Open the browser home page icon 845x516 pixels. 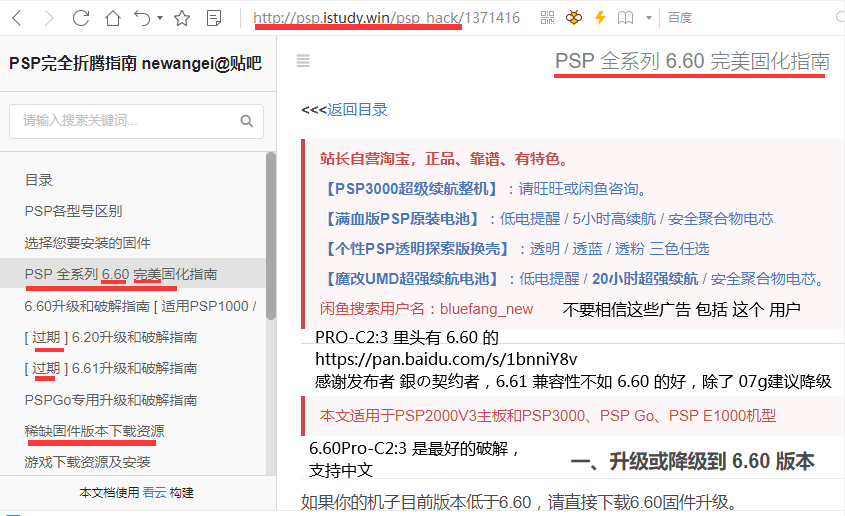point(113,18)
